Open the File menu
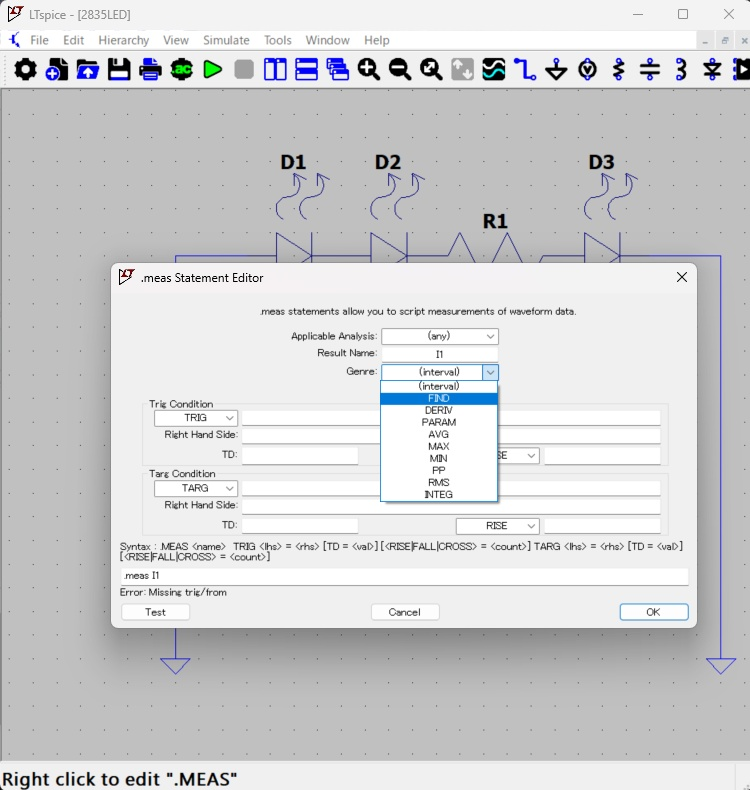 pos(39,40)
